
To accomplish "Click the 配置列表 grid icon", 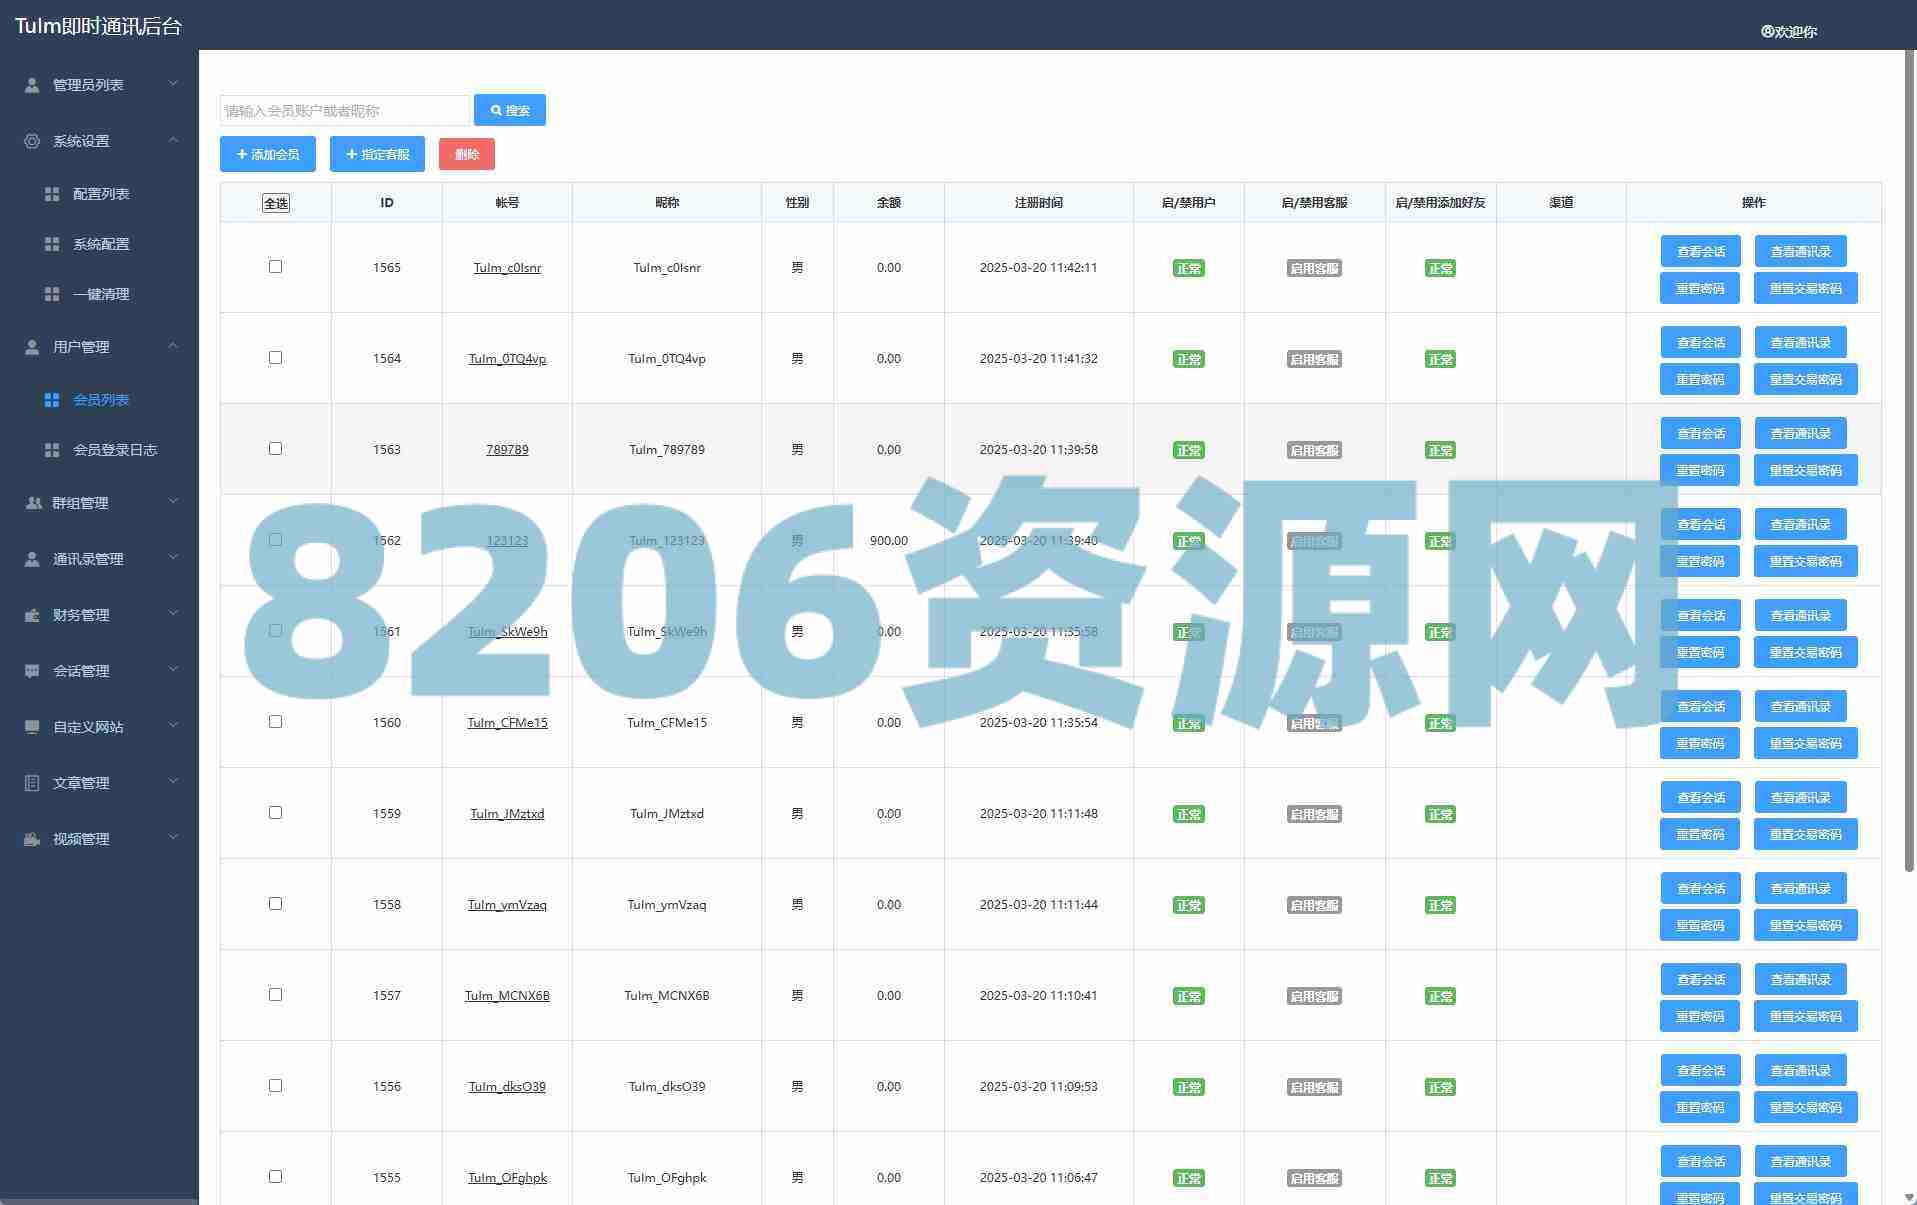I will point(52,194).
